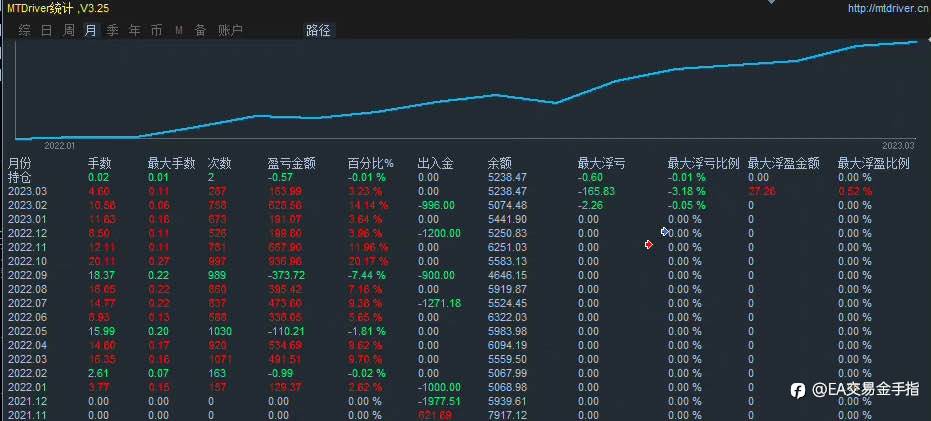The width and height of the screenshot is (931, 421).
Task: Select the 持仓 holdings row
Action: click(466, 177)
